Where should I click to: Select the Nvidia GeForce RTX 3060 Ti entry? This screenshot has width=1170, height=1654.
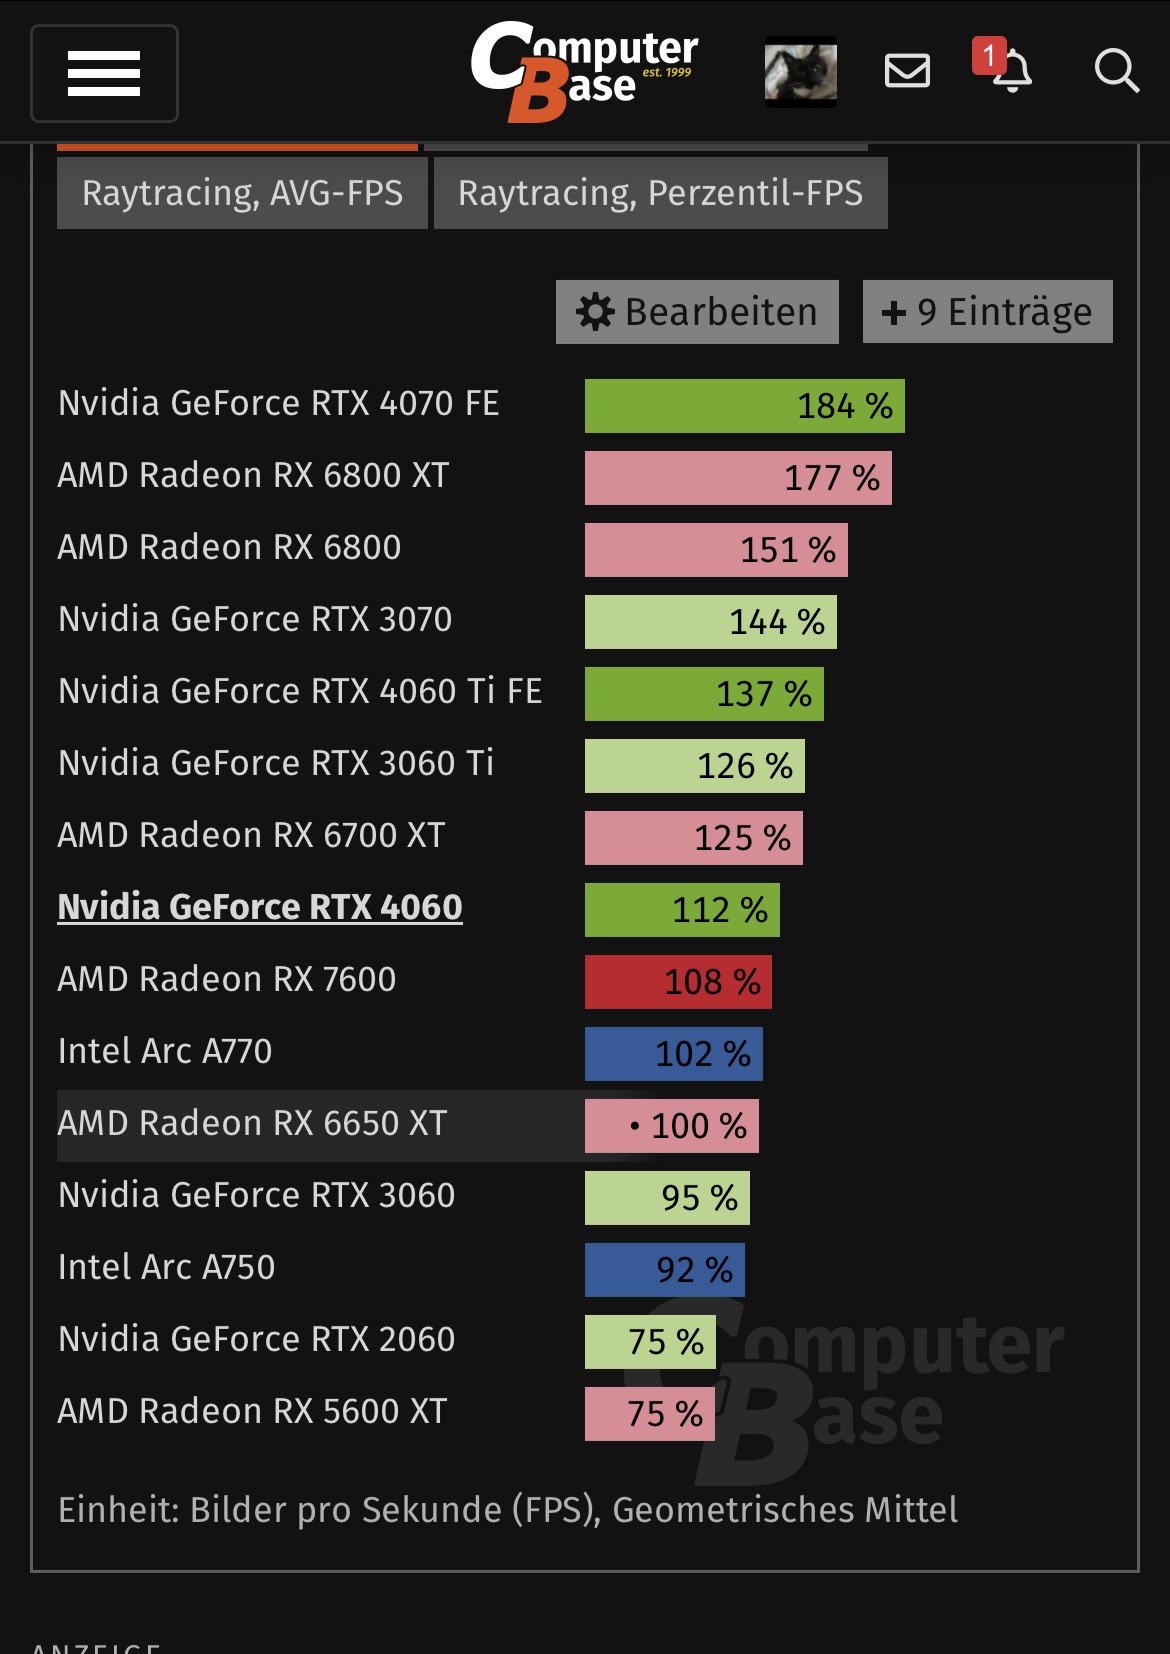click(276, 764)
